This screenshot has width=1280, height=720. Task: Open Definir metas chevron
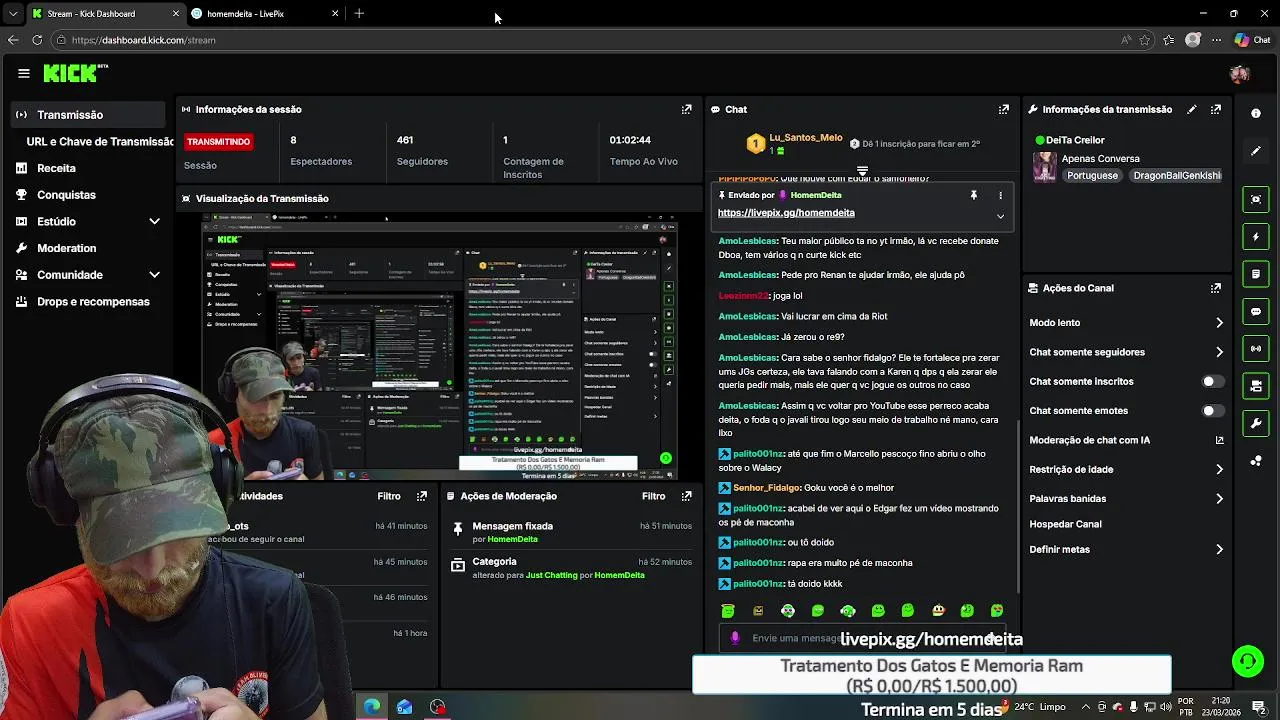[1219, 549]
